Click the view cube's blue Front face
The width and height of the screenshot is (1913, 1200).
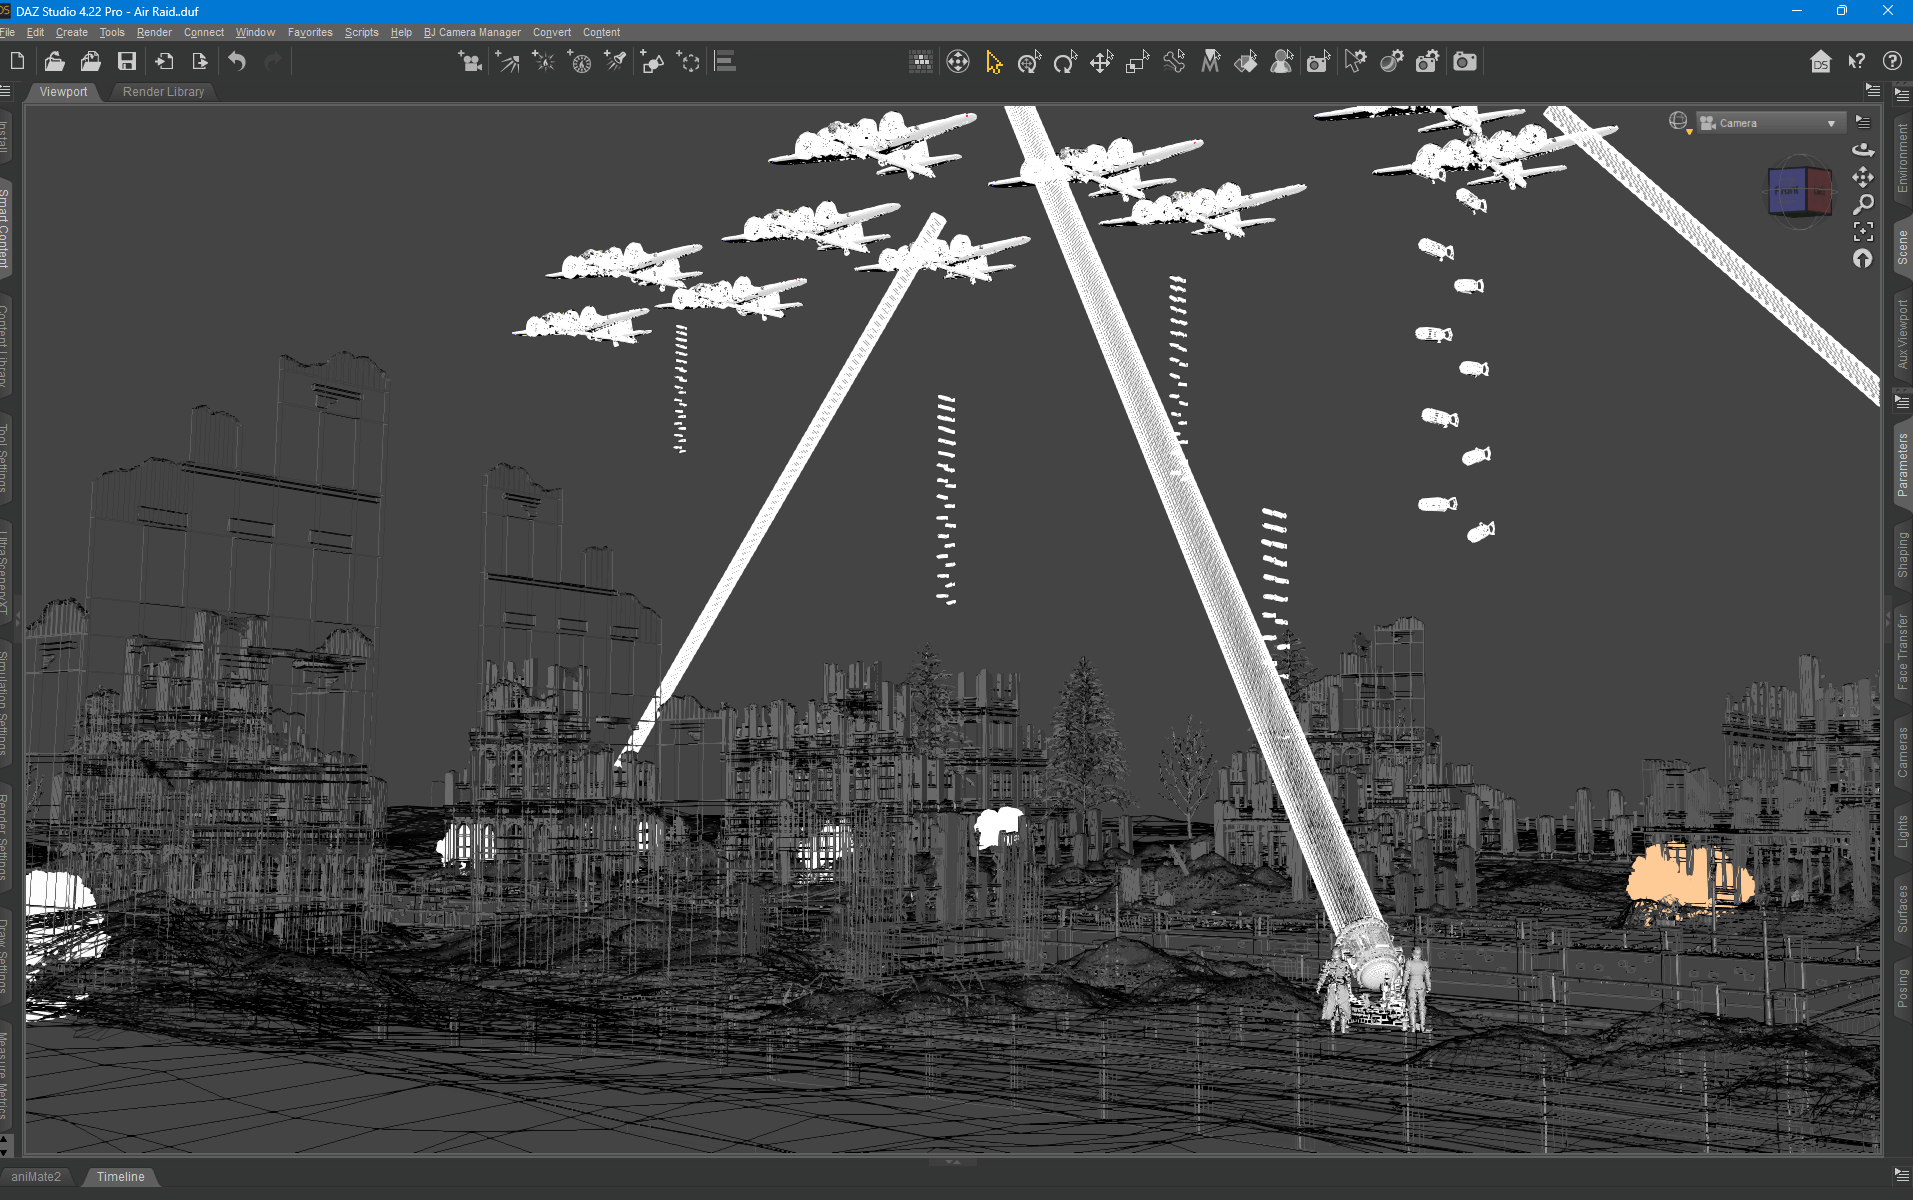[x=1786, y=190]
